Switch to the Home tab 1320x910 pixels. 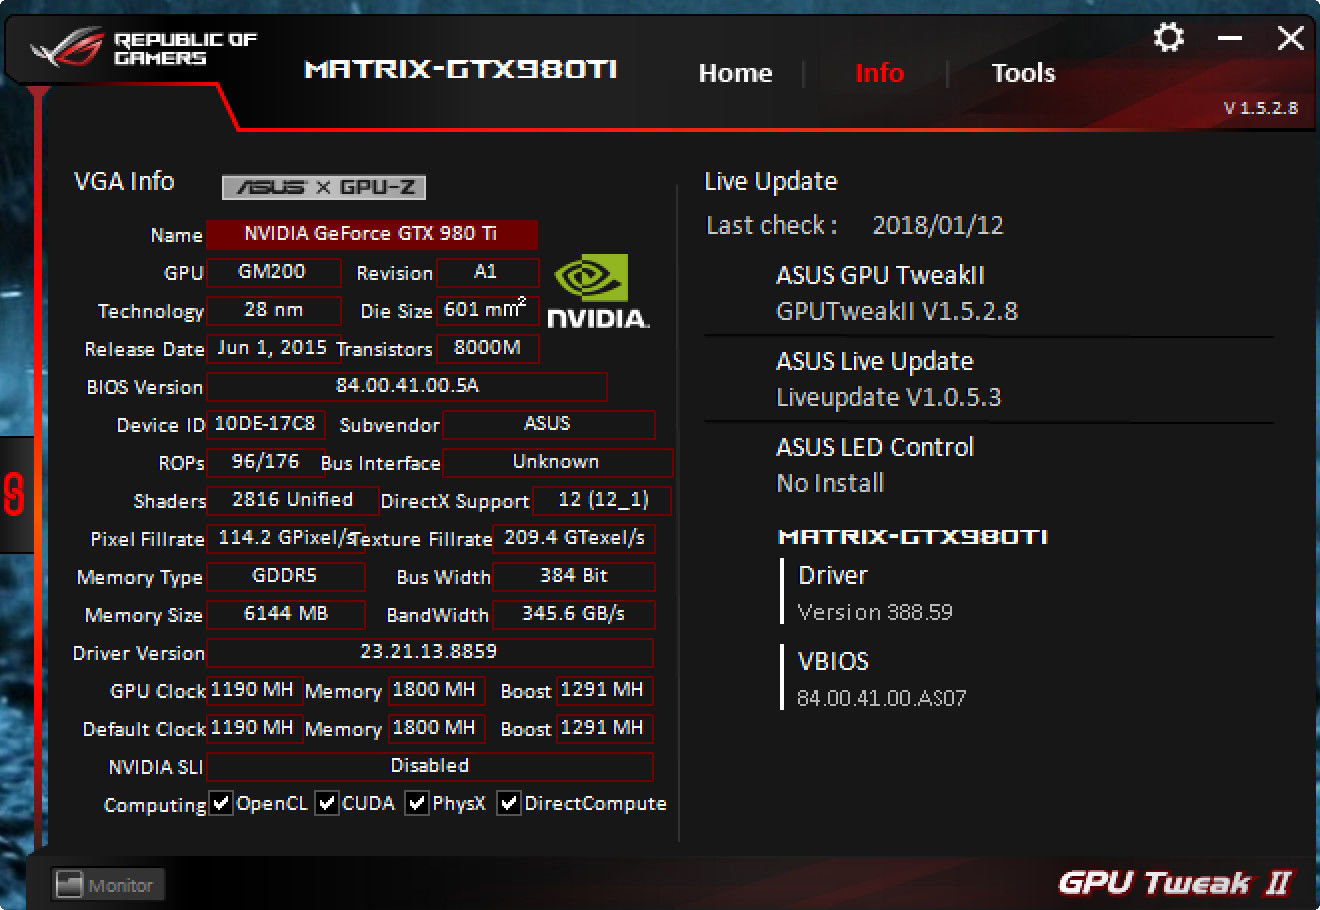[735, 73]
